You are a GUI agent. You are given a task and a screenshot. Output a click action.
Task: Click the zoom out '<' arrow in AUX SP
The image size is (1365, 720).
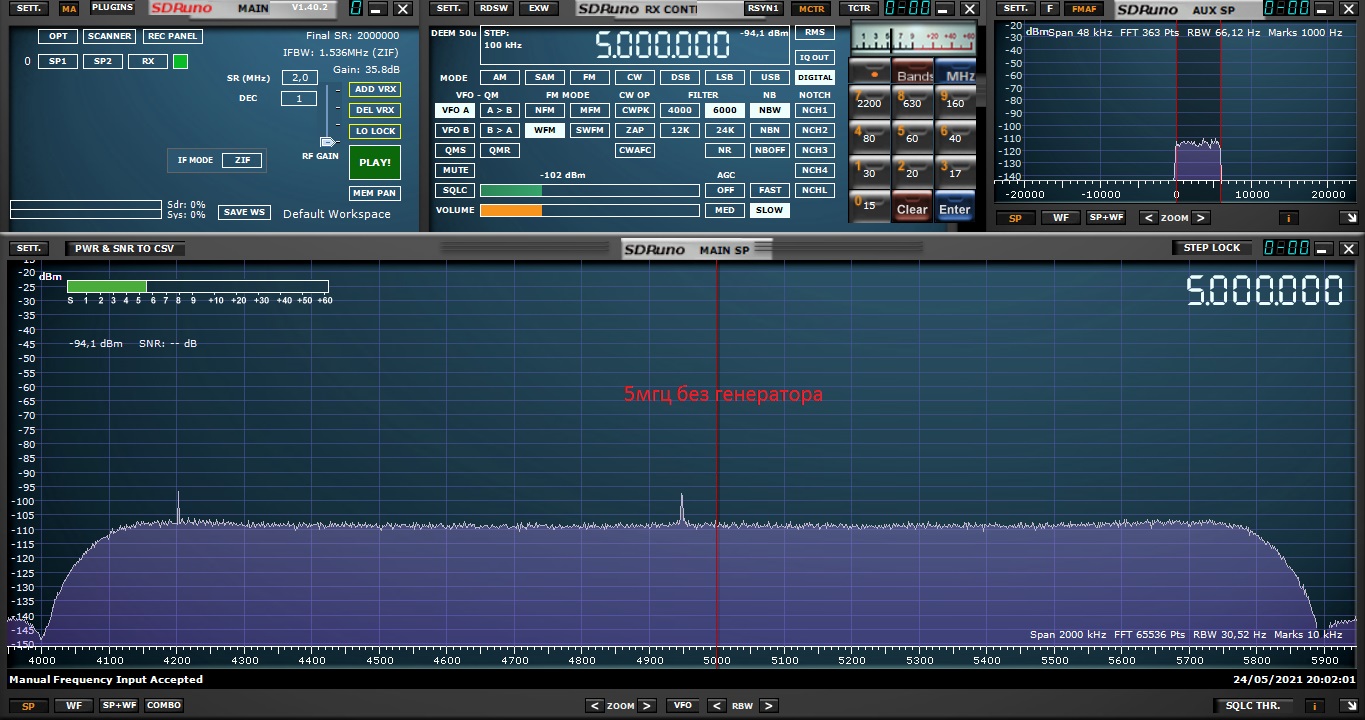[1149, 217]
